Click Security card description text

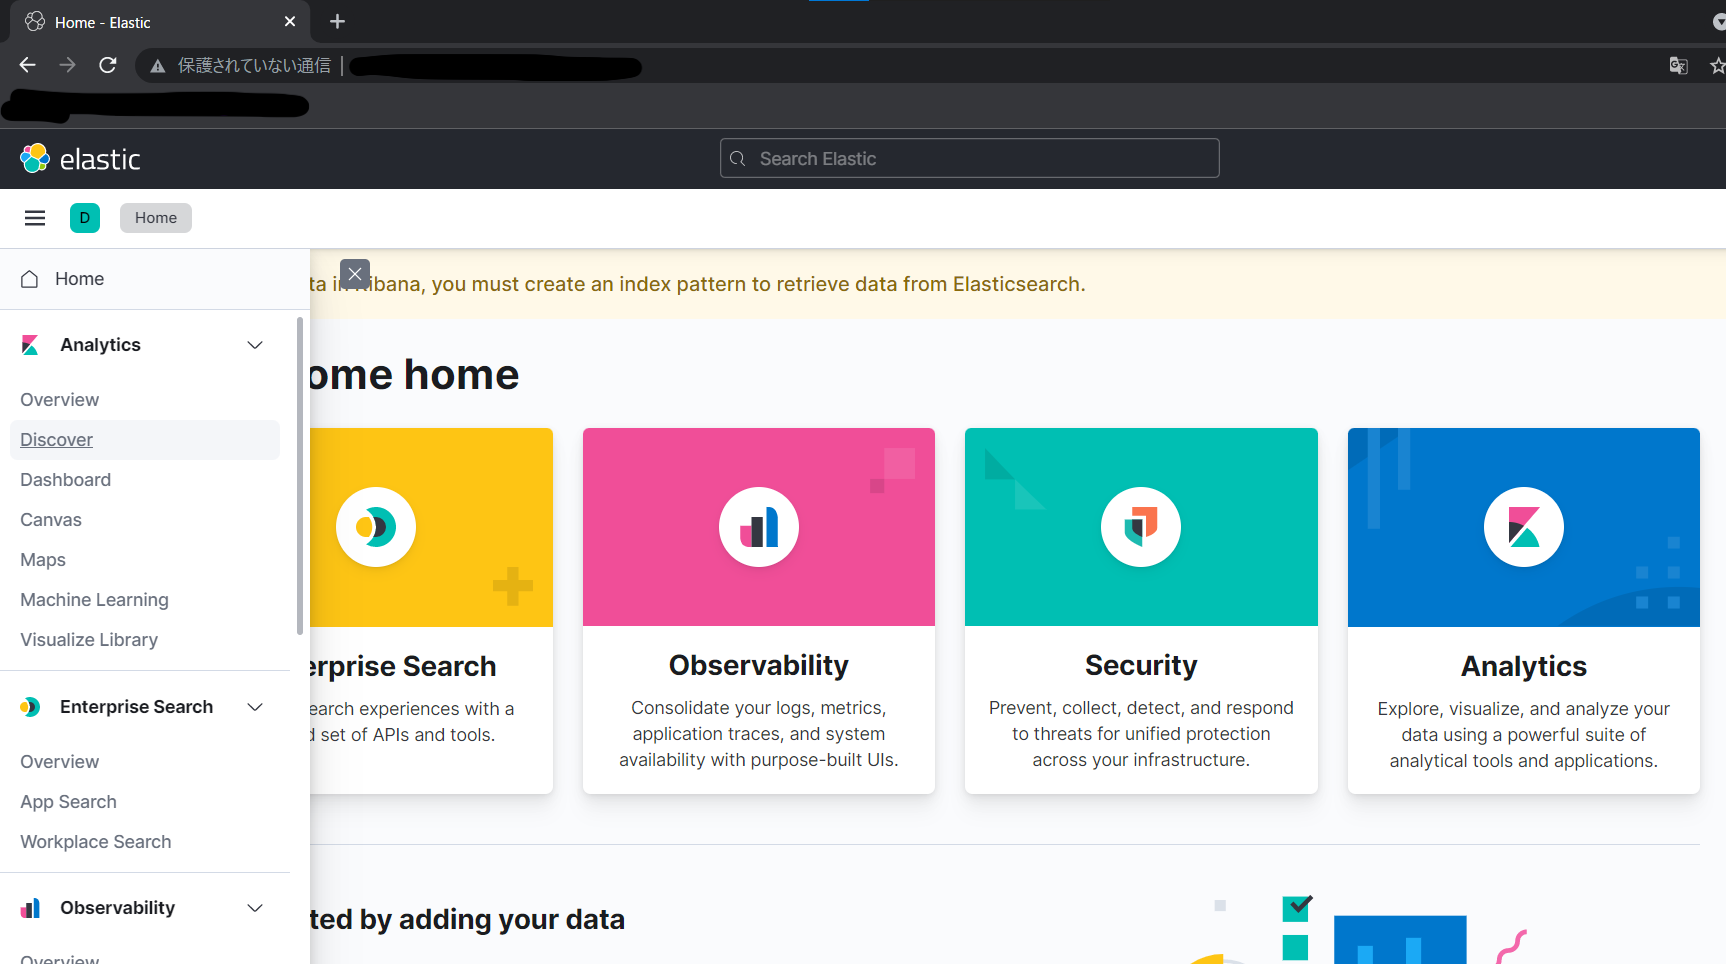[1141, 734]
